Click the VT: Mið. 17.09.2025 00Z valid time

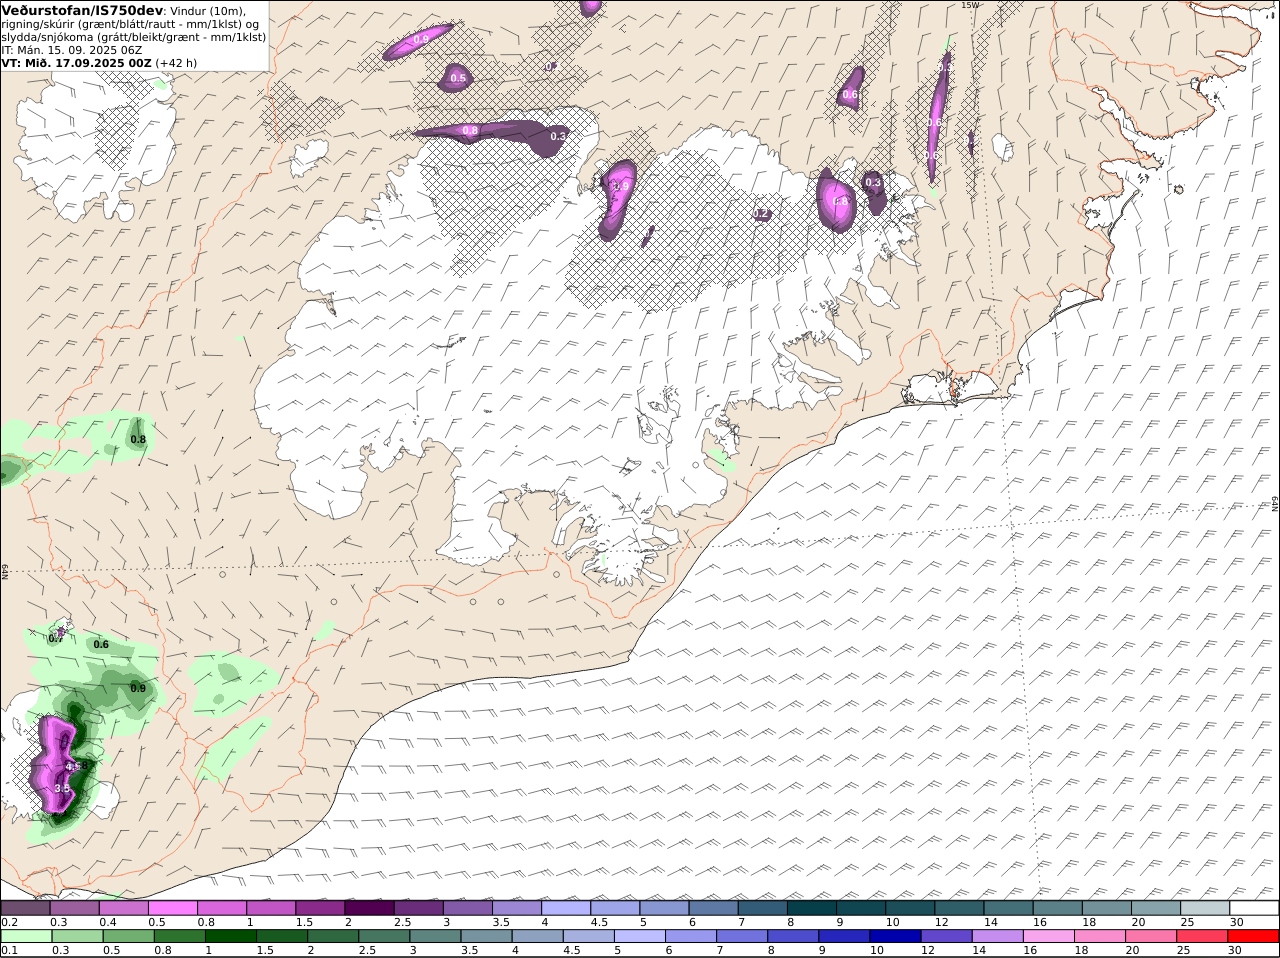(76, 62)
